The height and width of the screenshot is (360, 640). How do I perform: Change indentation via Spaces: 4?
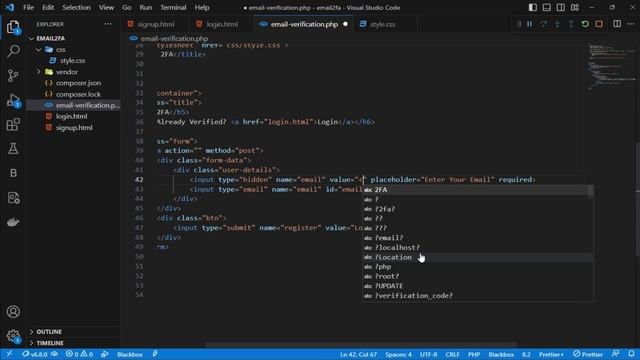[398, 354]
